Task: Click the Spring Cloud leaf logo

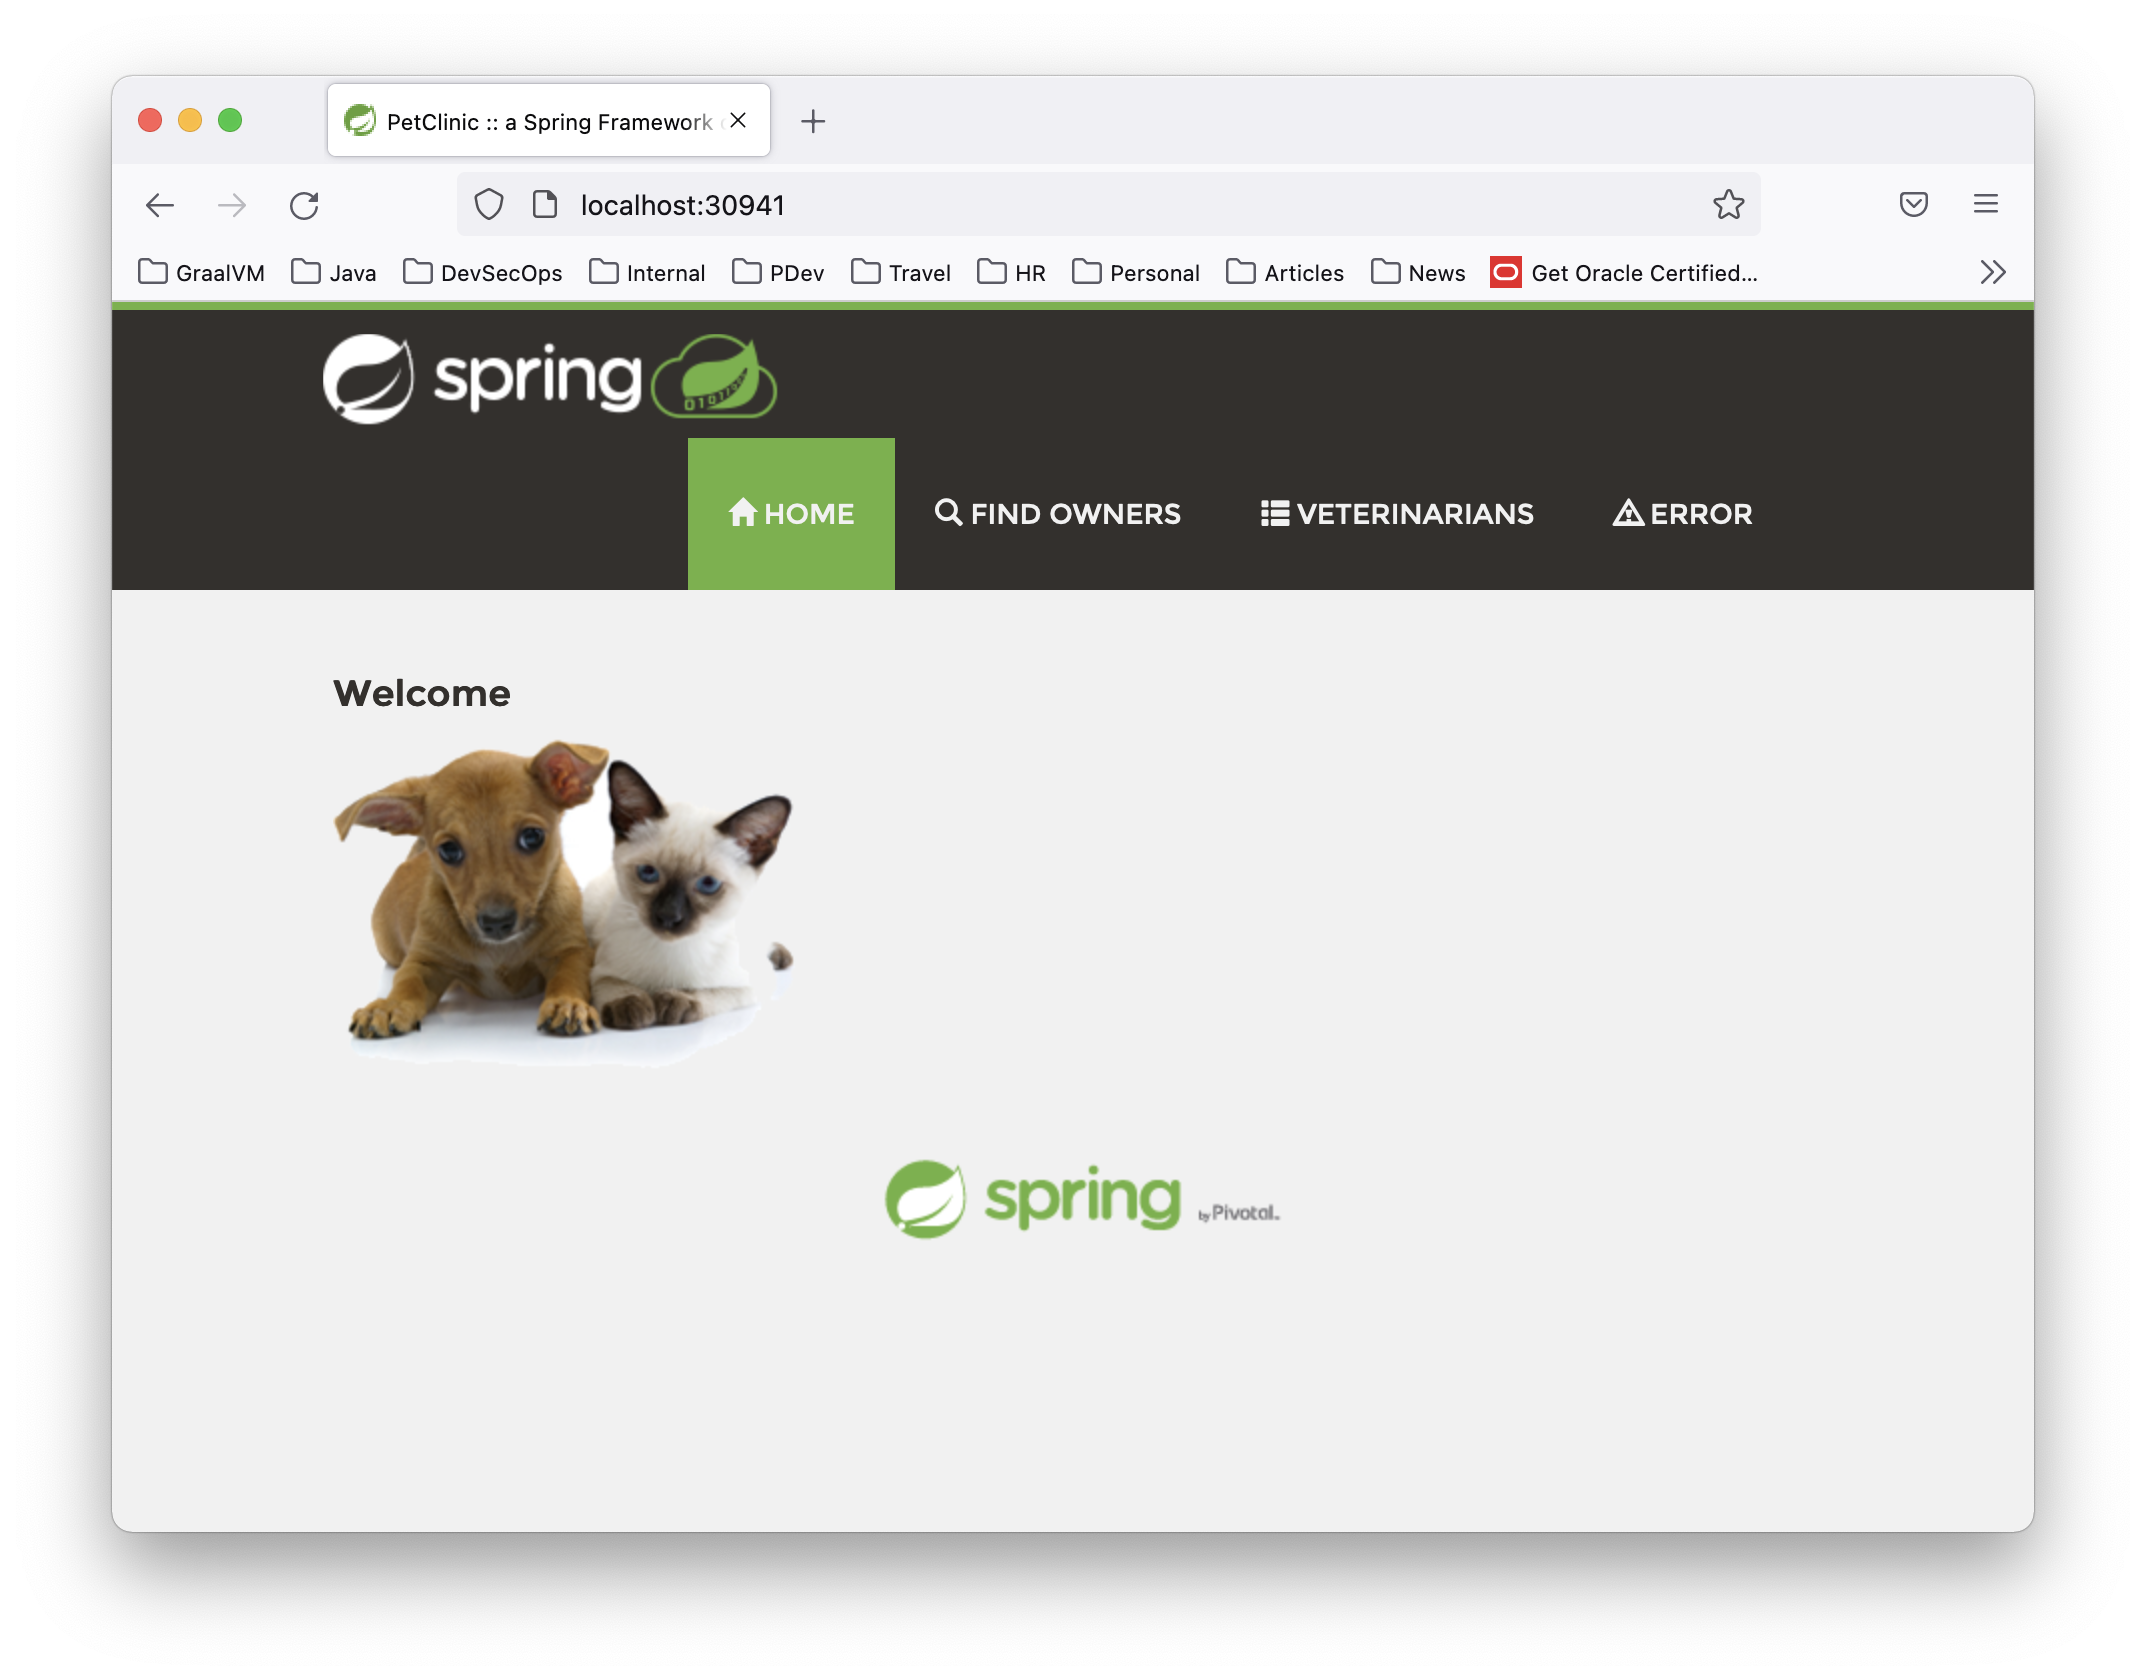Action: click(x=714, y=376)
